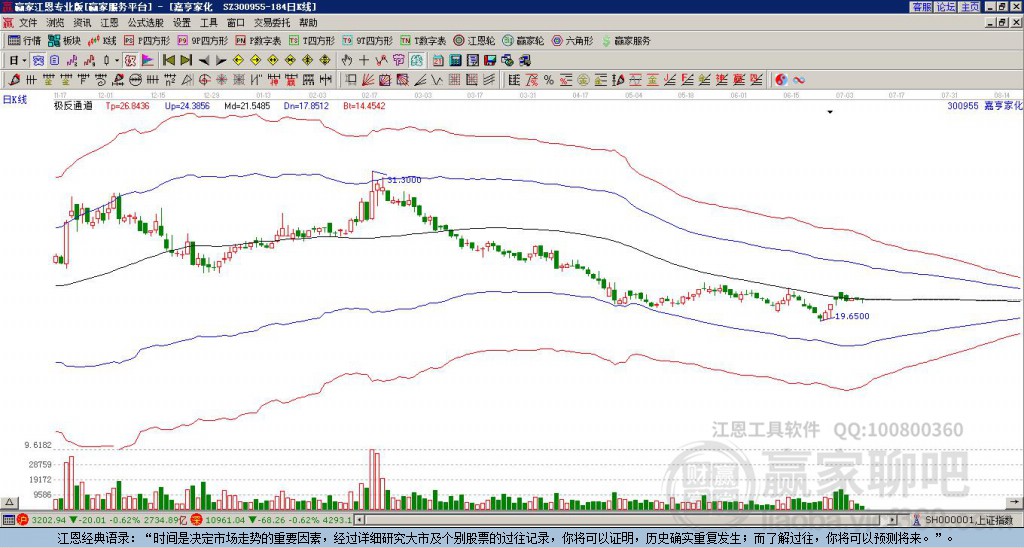Screen dimensions: 1024x548
Task: Toggle the highlighted butterfly view button
Action: 39,61
